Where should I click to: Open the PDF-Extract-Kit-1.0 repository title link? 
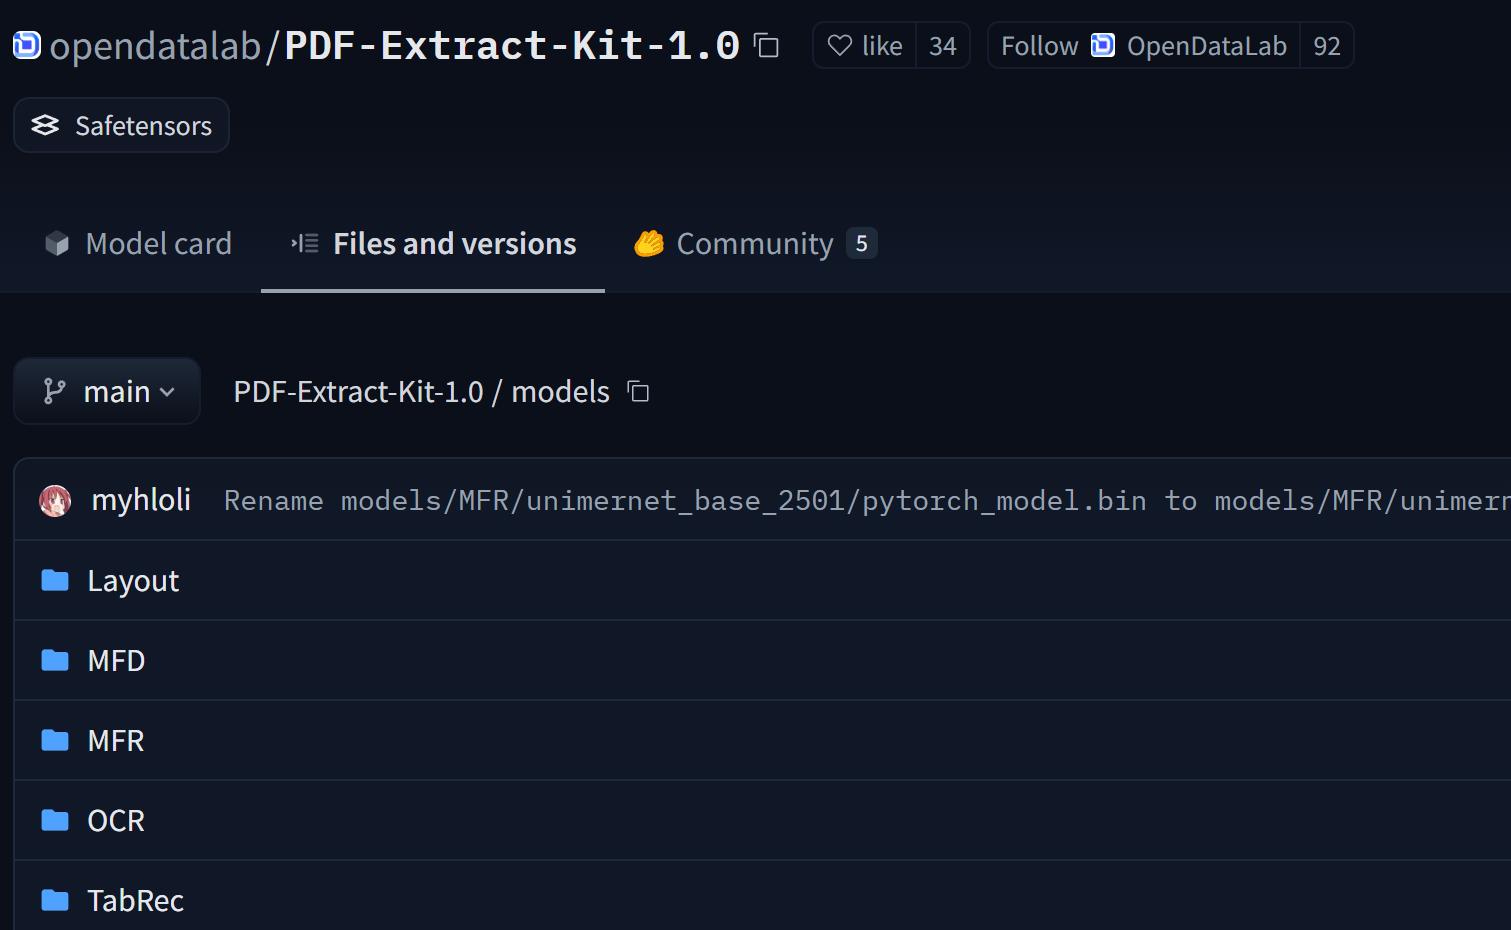coord(512,46)
